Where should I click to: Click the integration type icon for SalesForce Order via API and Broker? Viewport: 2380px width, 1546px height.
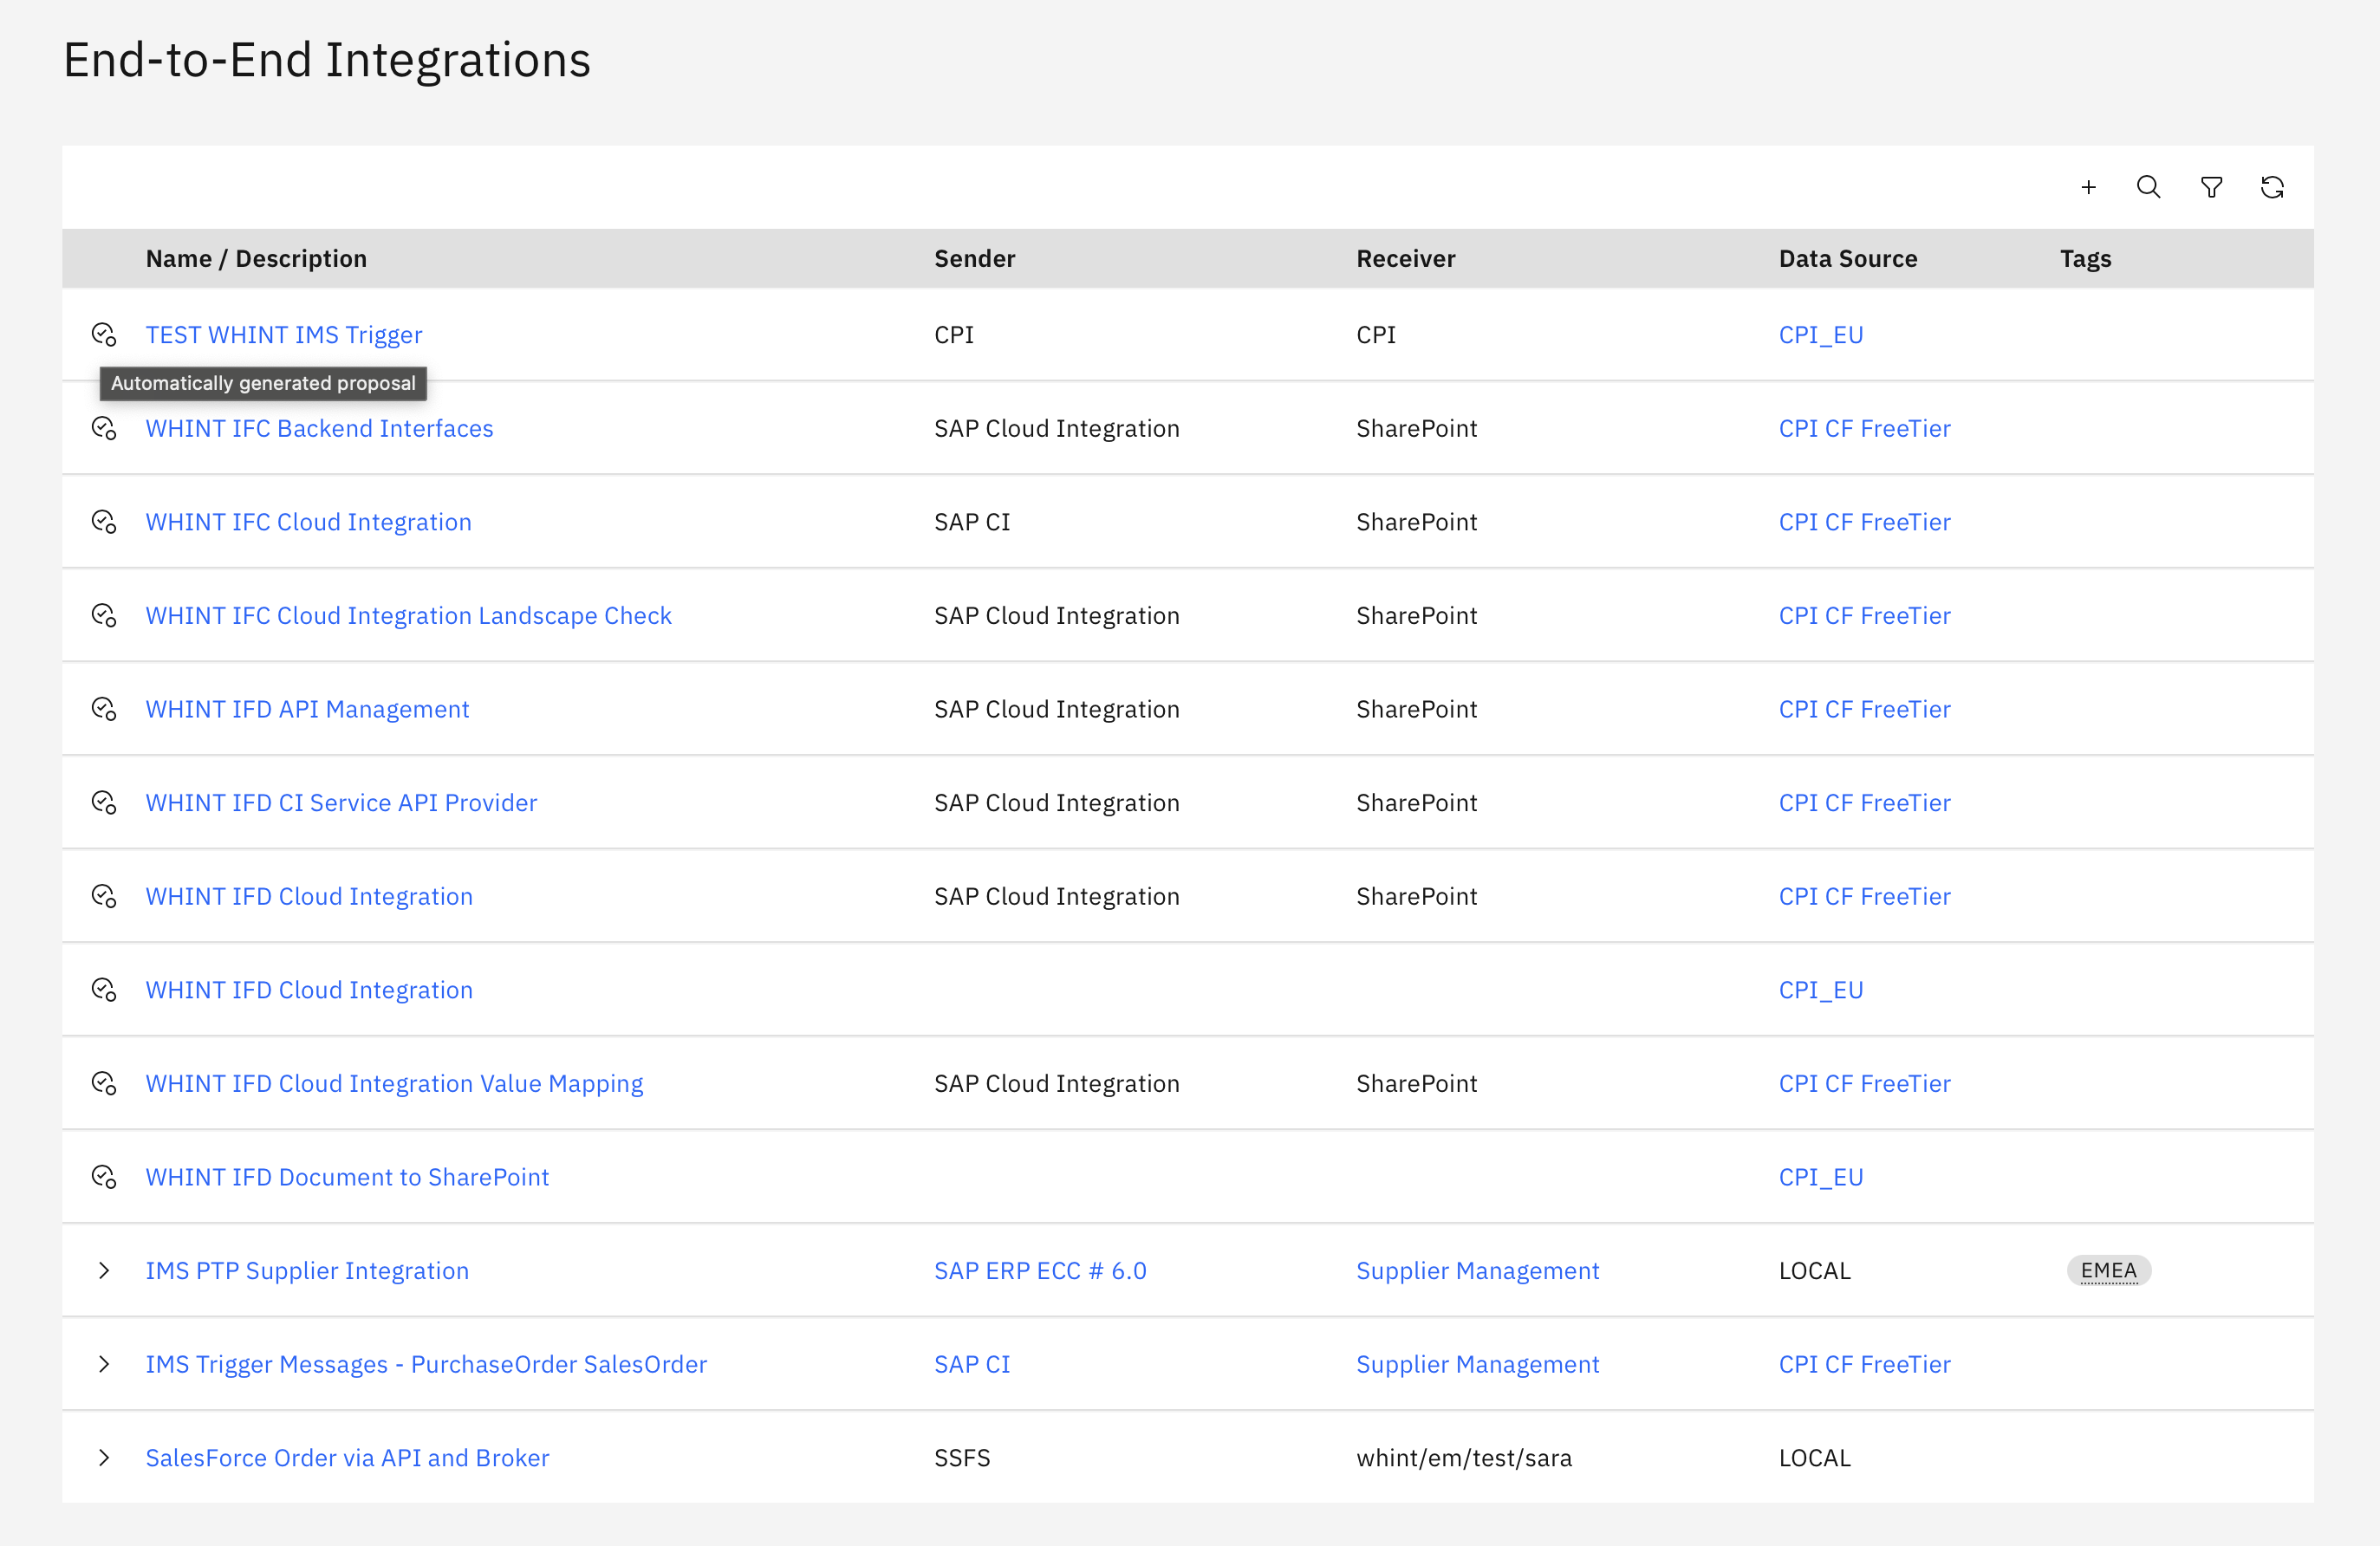click(x=104, y=1458)
